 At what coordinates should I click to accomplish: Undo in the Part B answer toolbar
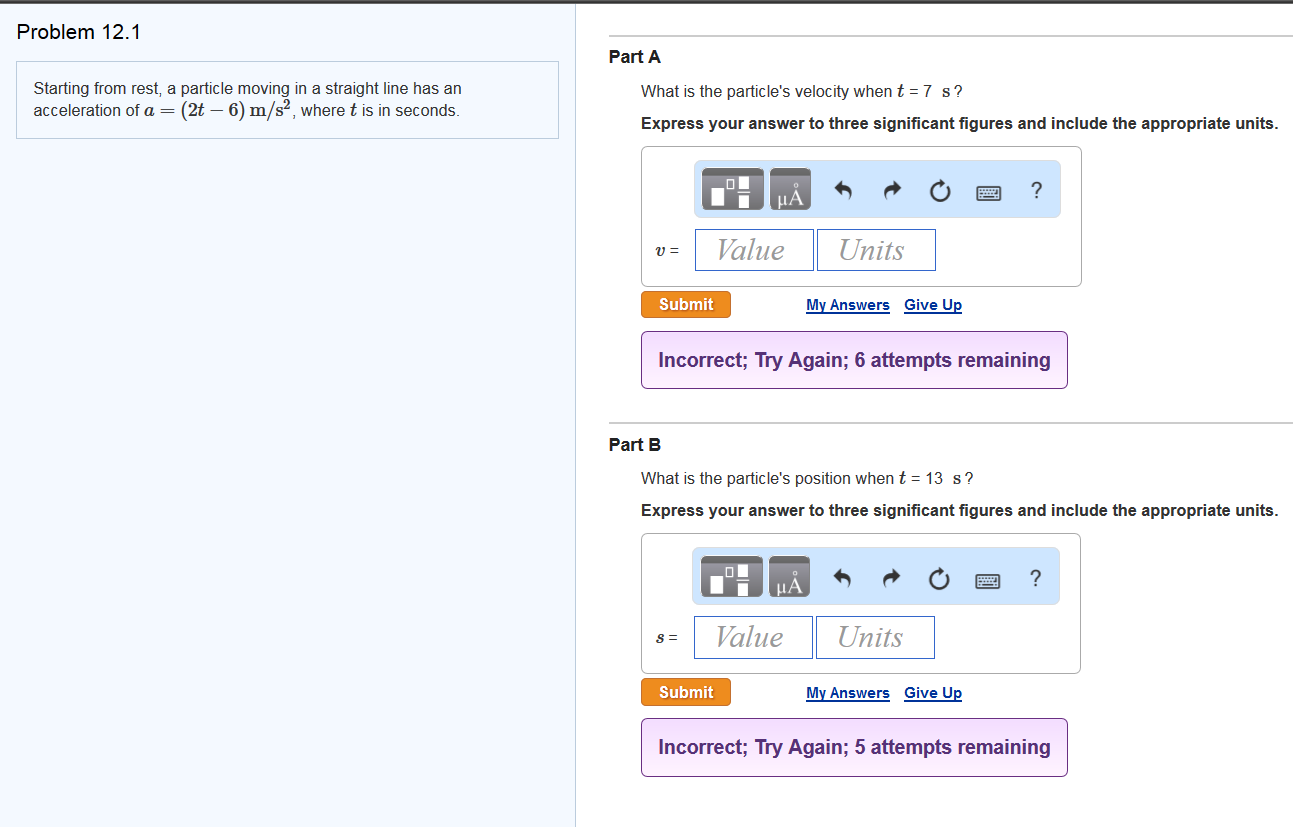[x=843, y=577]
